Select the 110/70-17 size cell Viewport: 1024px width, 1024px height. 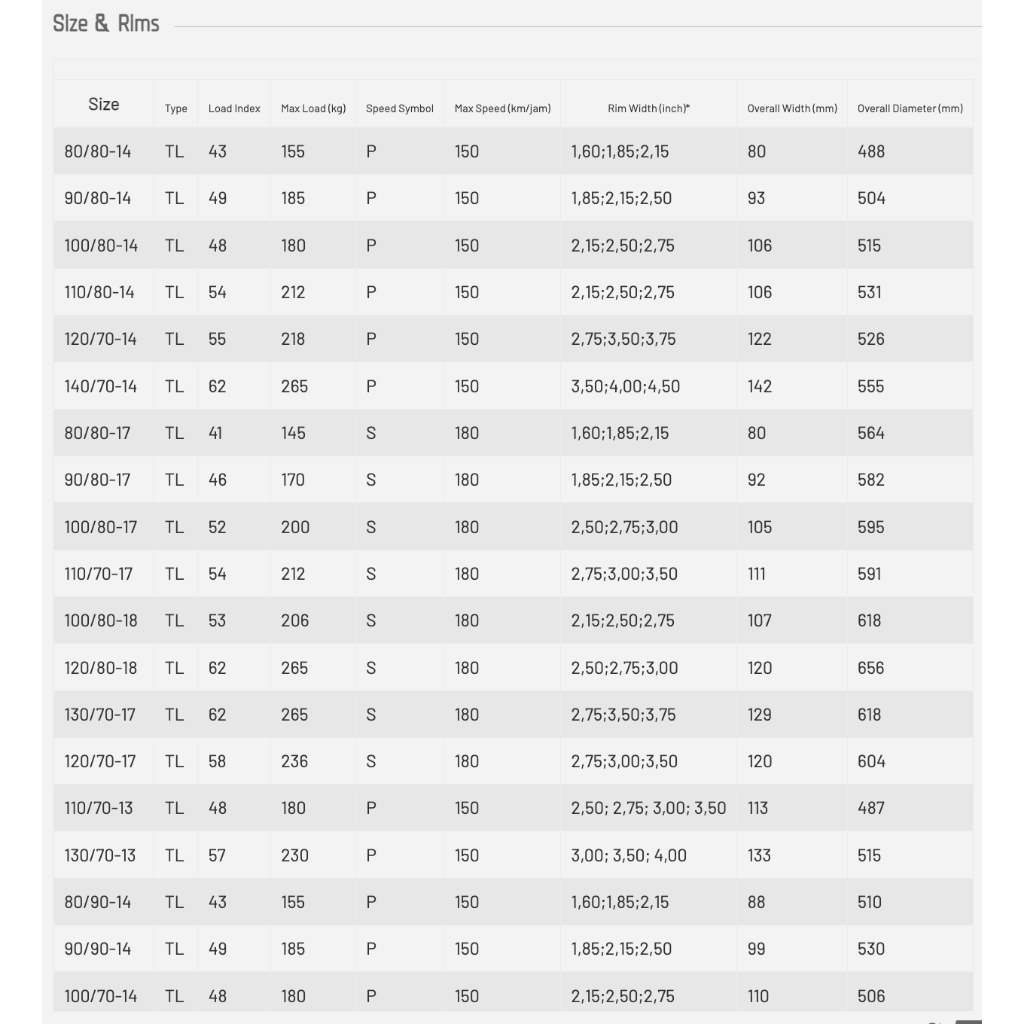point(98,574)
